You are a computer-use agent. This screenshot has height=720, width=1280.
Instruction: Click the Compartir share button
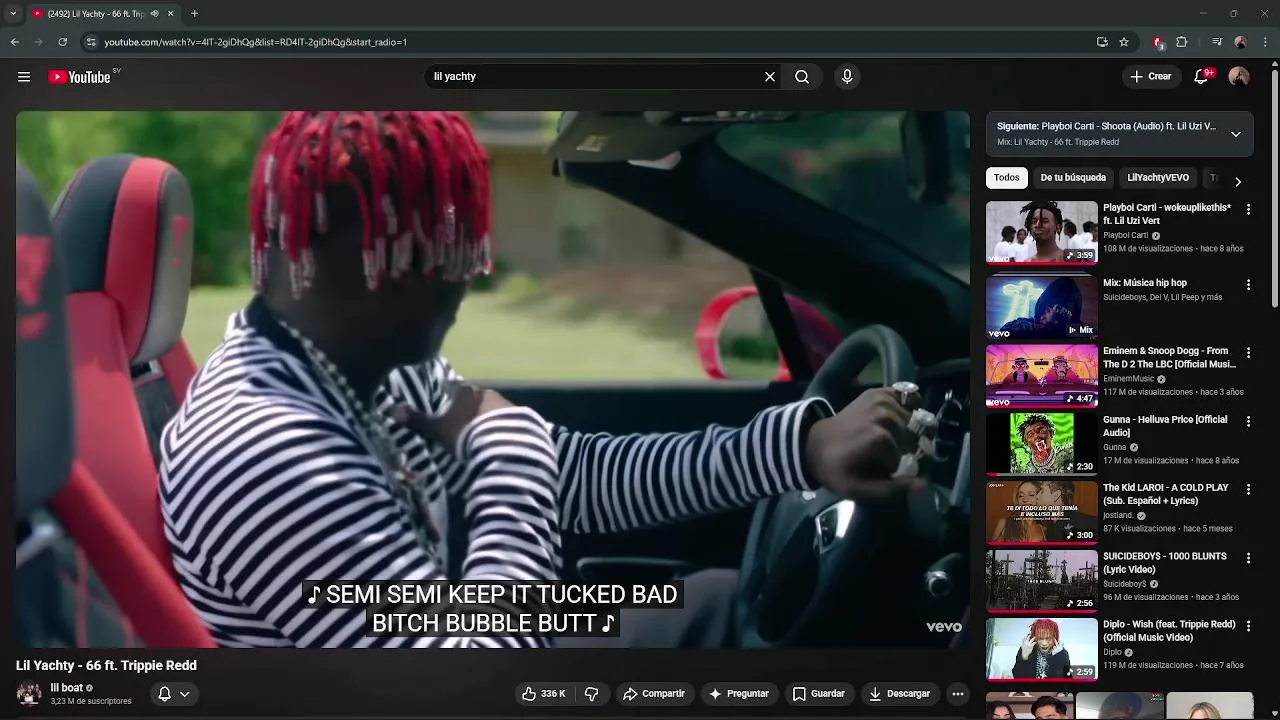[654, 694]
